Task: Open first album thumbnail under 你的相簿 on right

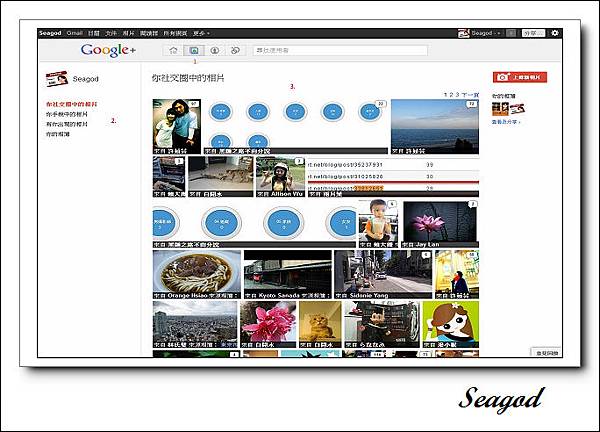Action: point(500,109)
